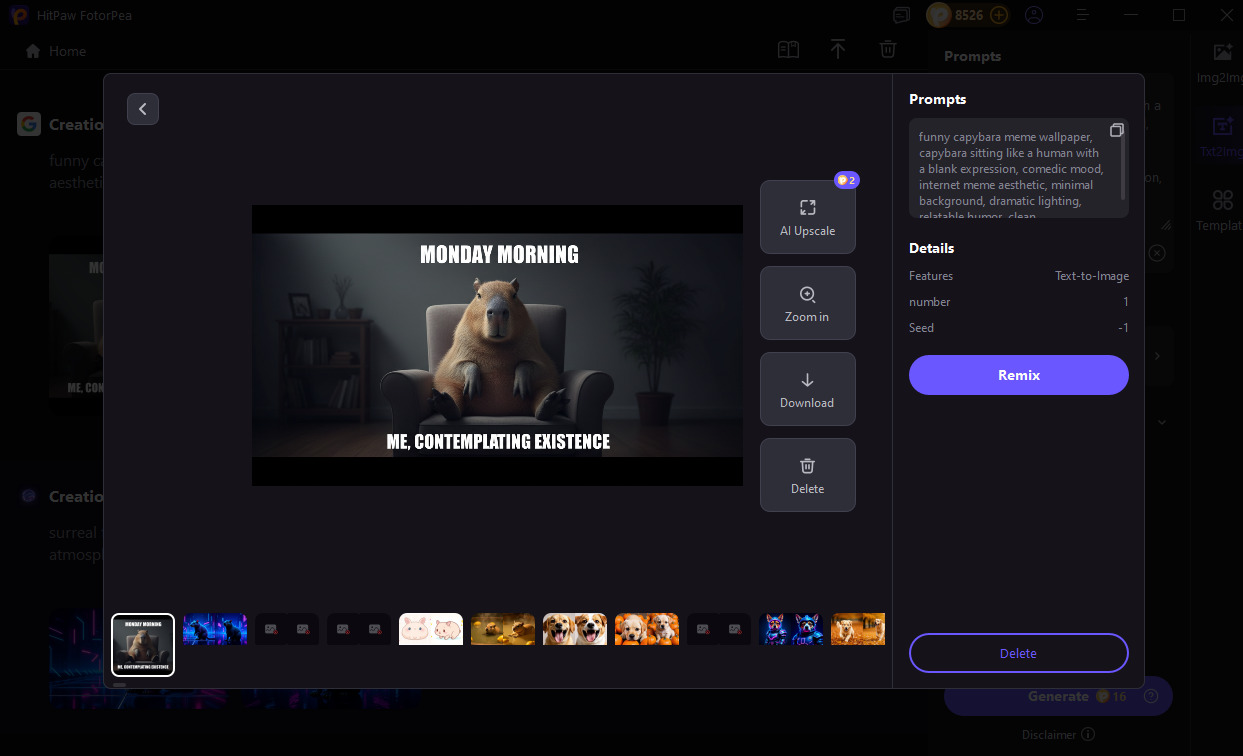
Task: Add more coins with plus icon
Action: pos(999,15)
